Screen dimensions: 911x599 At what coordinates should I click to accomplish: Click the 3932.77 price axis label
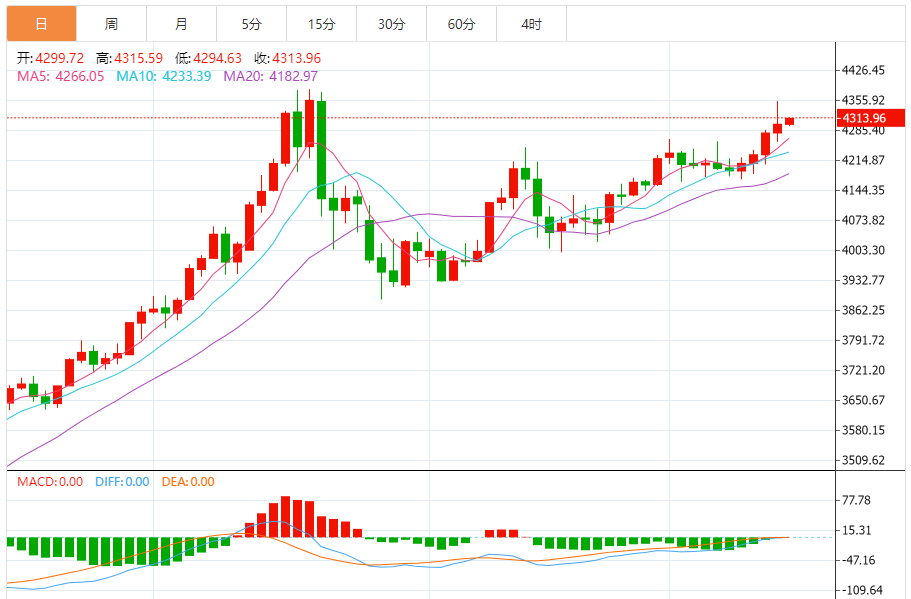click(x=863, y=280)
